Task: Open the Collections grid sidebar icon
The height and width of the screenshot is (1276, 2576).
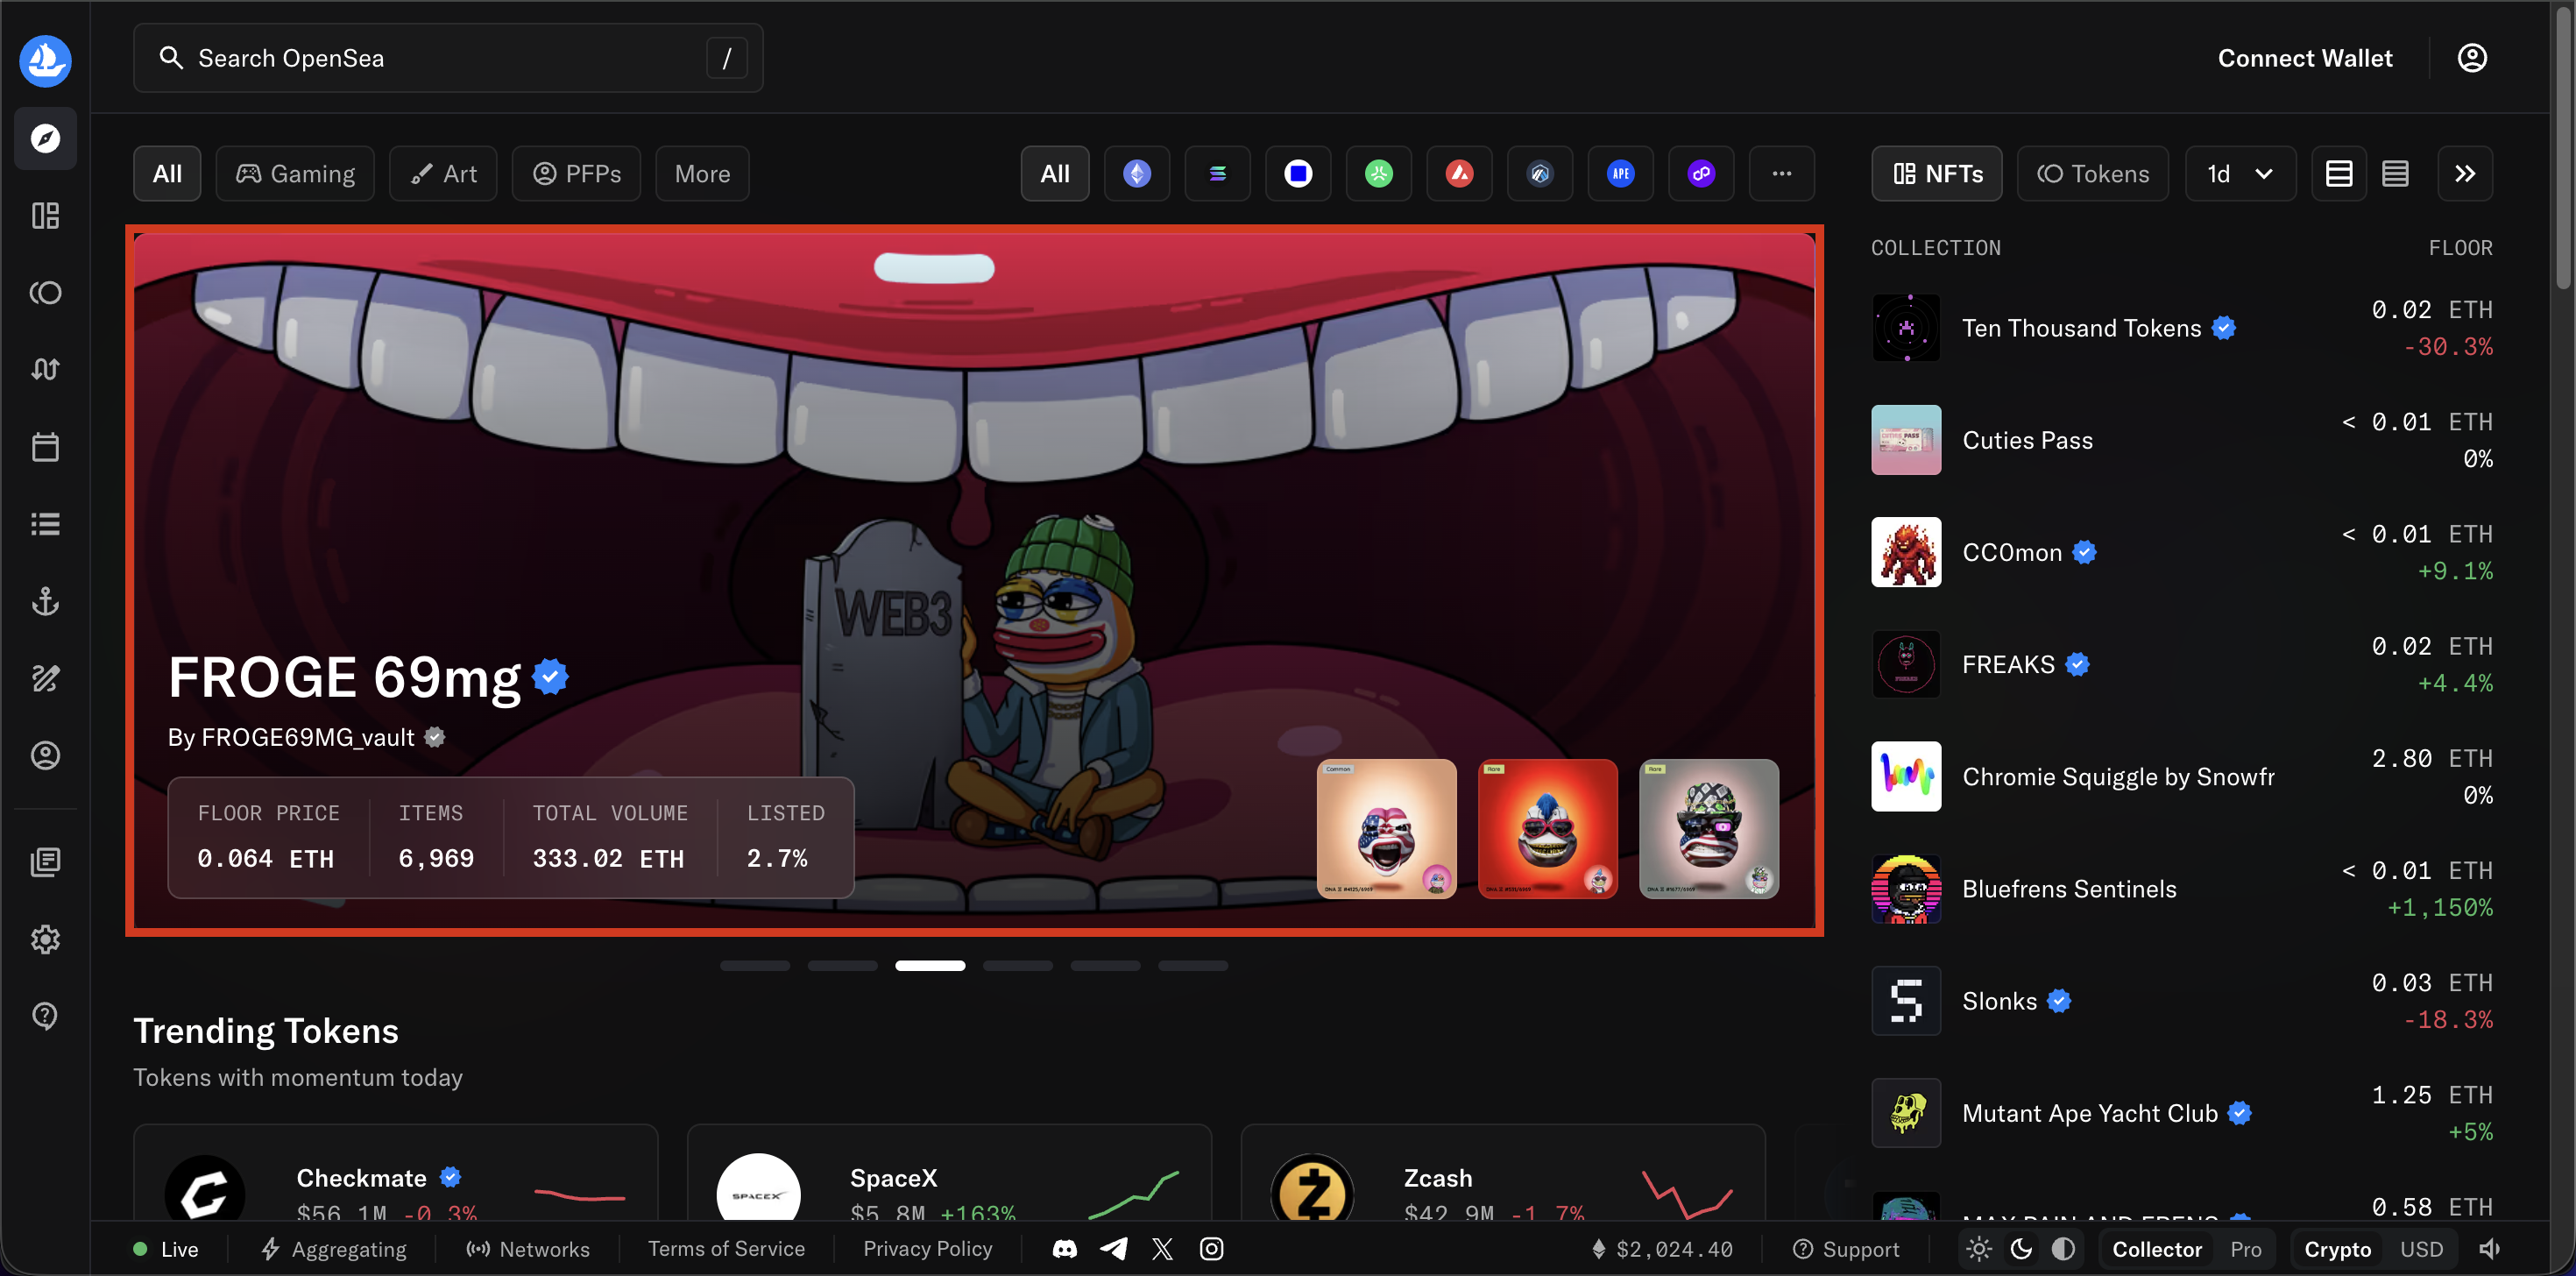Action: pos(45,216)
